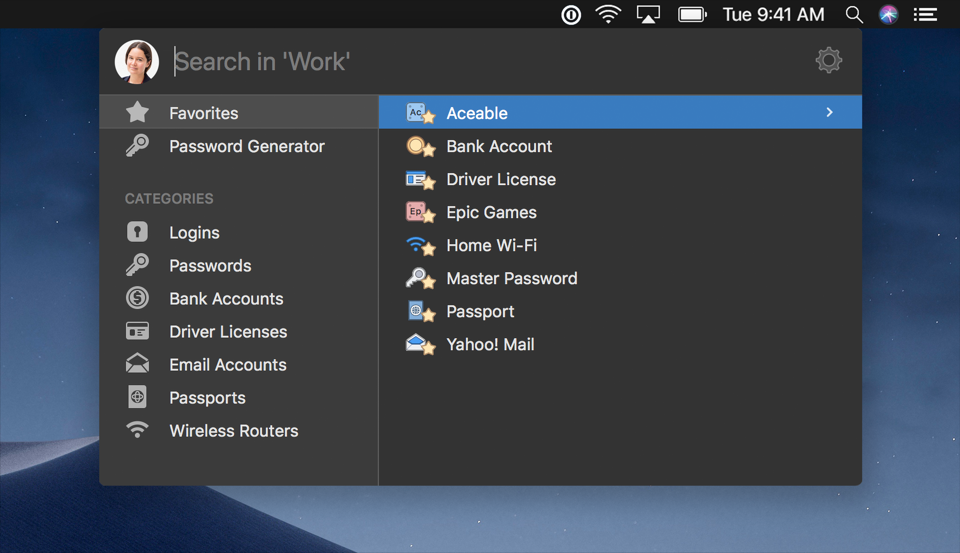Open the Driver Licenses category label
This screenshot has height=553, width=960.
pos(228,332)
